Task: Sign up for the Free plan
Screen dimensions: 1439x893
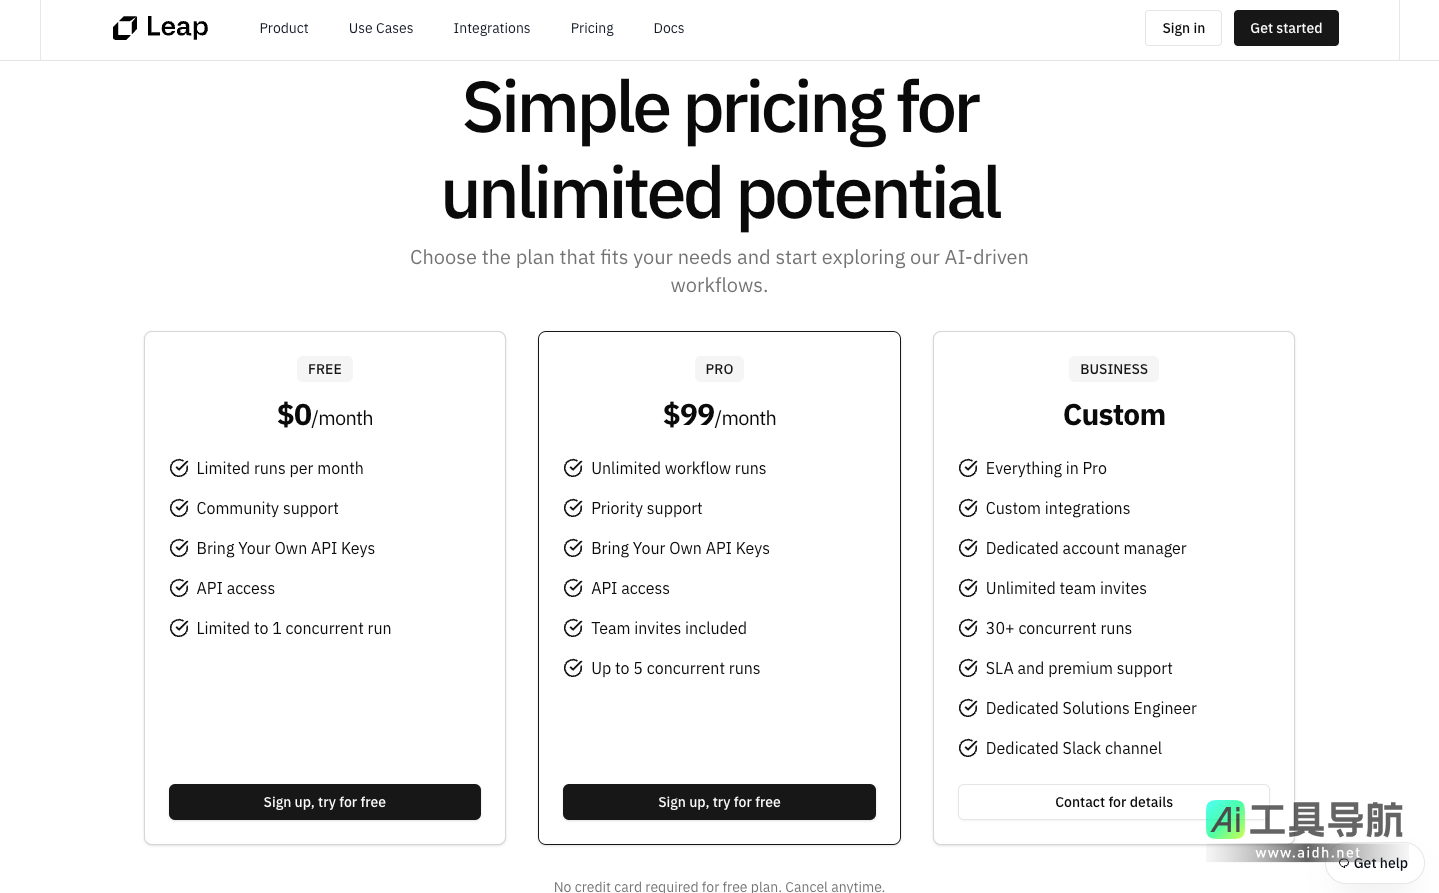Action: point(325,802)
